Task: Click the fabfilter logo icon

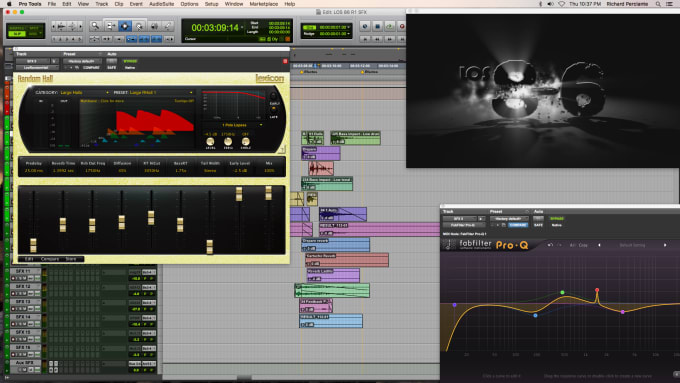Action: (448, 246)
